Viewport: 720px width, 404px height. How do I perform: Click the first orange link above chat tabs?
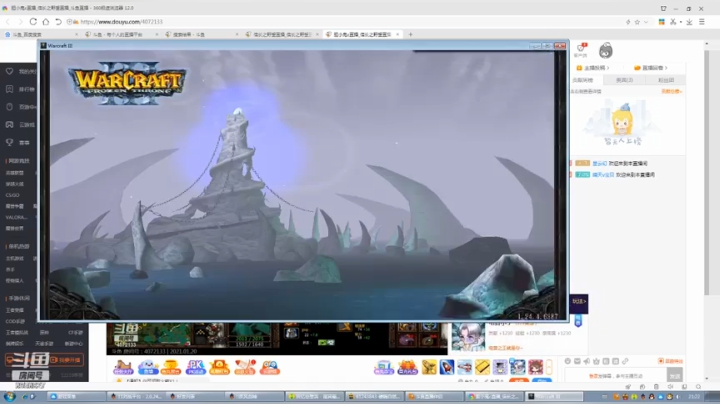point(592,68)
